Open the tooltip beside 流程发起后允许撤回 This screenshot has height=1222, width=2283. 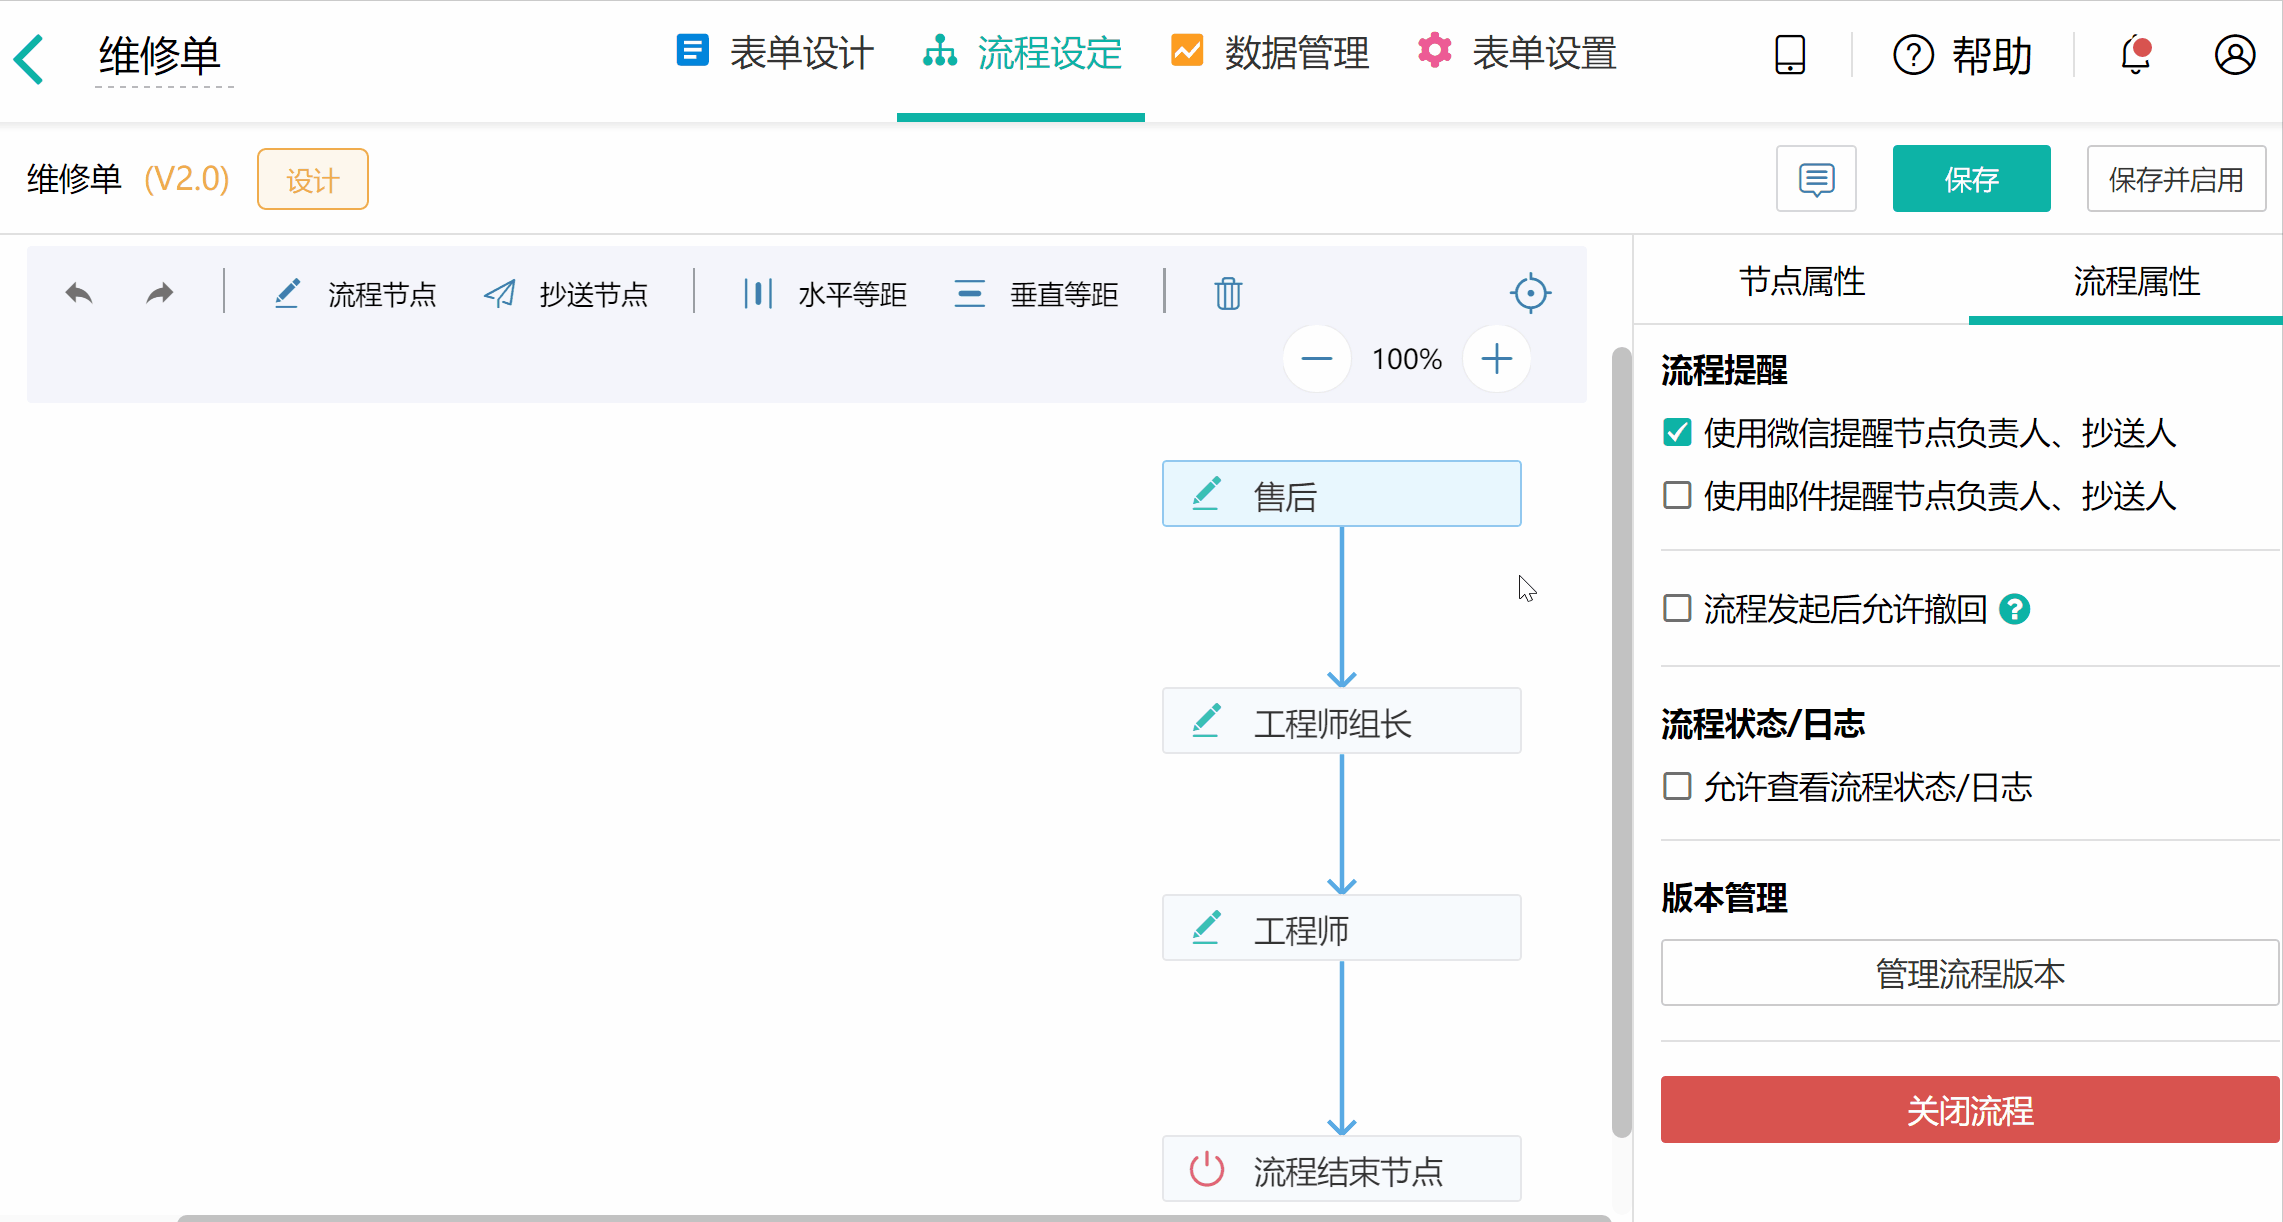click(x=2015, y=609)
